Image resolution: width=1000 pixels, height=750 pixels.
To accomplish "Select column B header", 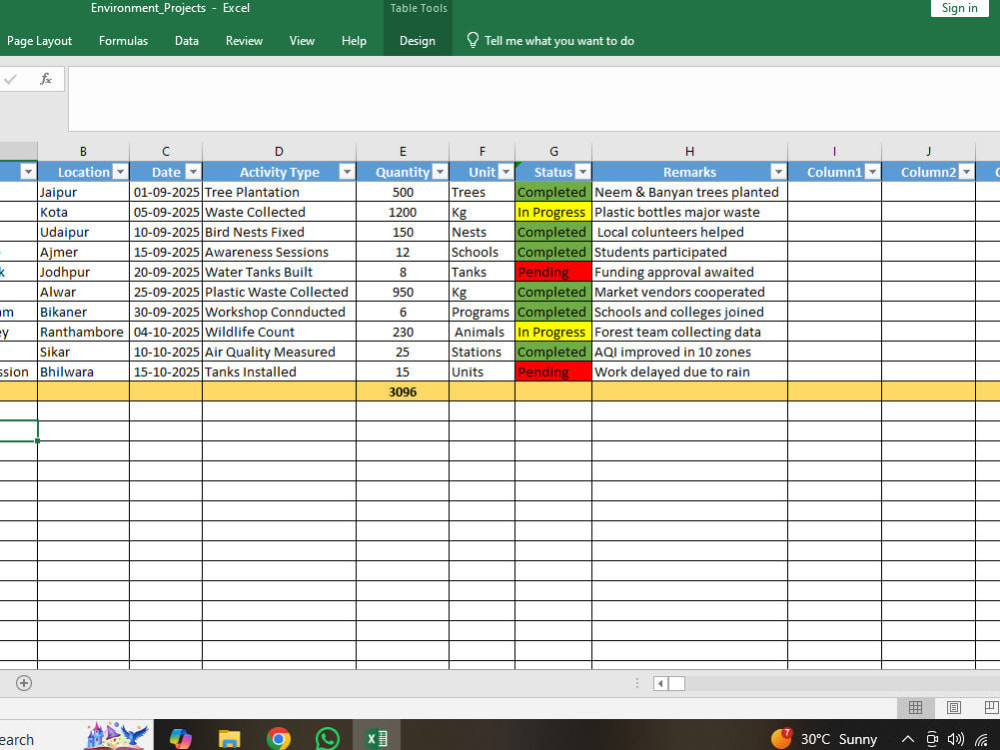I will (x=83, y=151).
